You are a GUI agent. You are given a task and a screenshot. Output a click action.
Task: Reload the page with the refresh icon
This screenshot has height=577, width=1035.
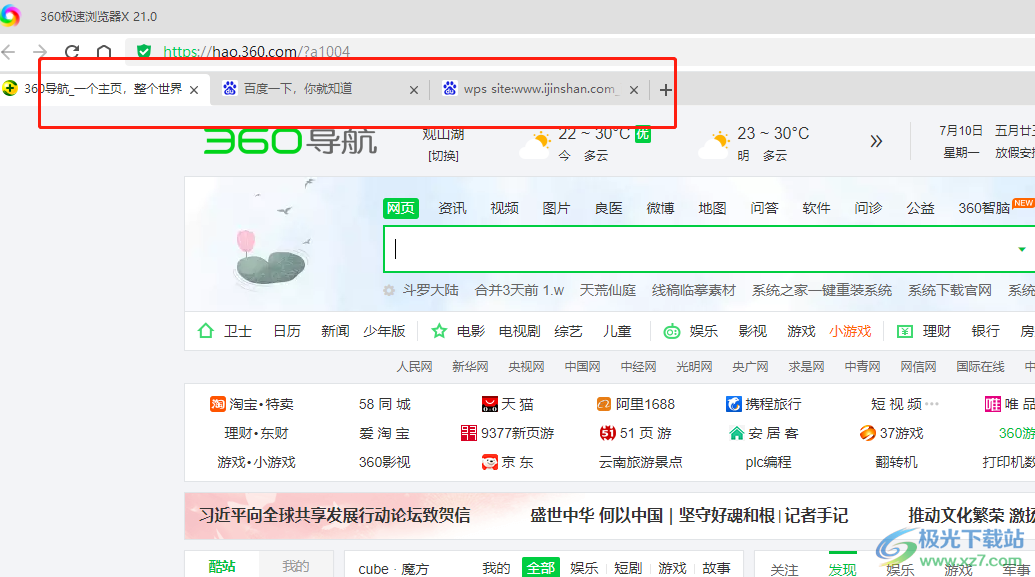click(72, 51)
